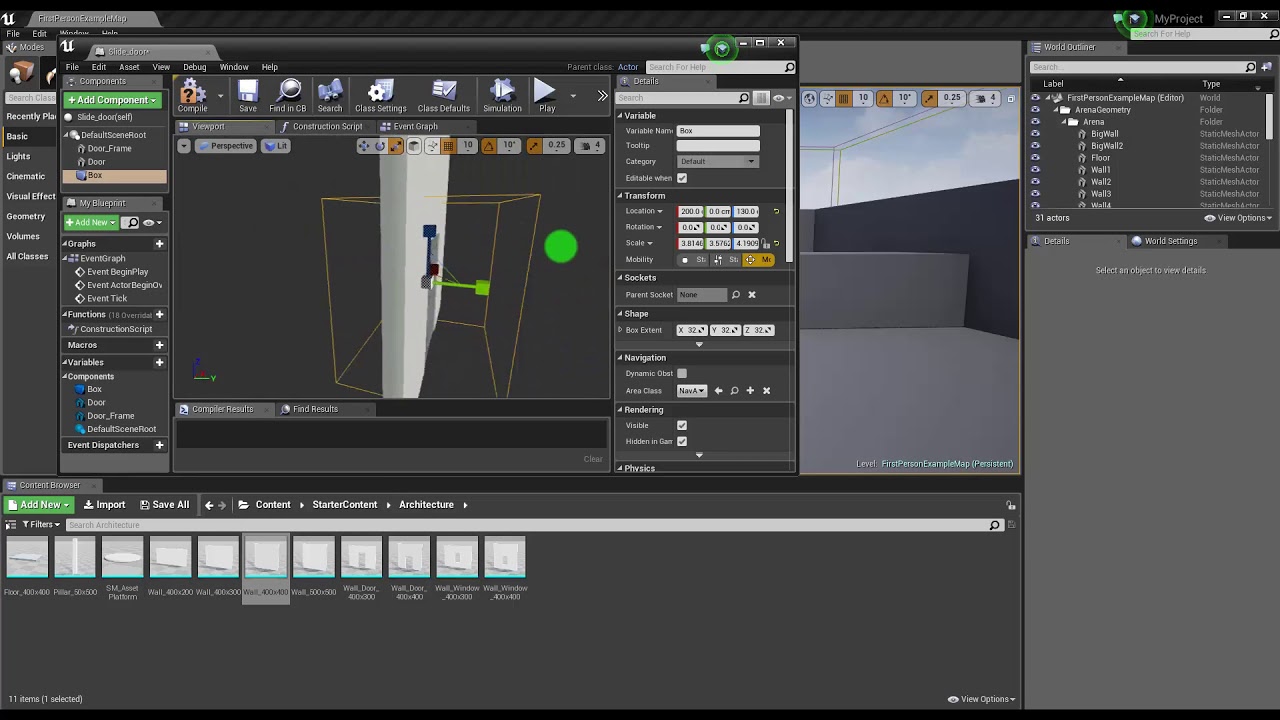The height and width of the screenshot is (720, 1280).
Task: Toggle the grid snapping icon in the viewport
Action: (x=450, y=146)
